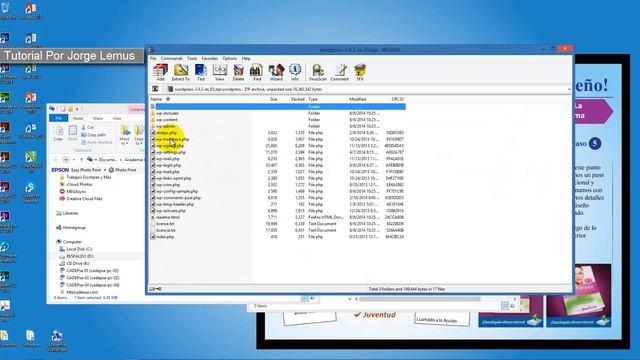Launch the Wizard toolbar icon
The image size is (640, 360).
tap(276, 72)
